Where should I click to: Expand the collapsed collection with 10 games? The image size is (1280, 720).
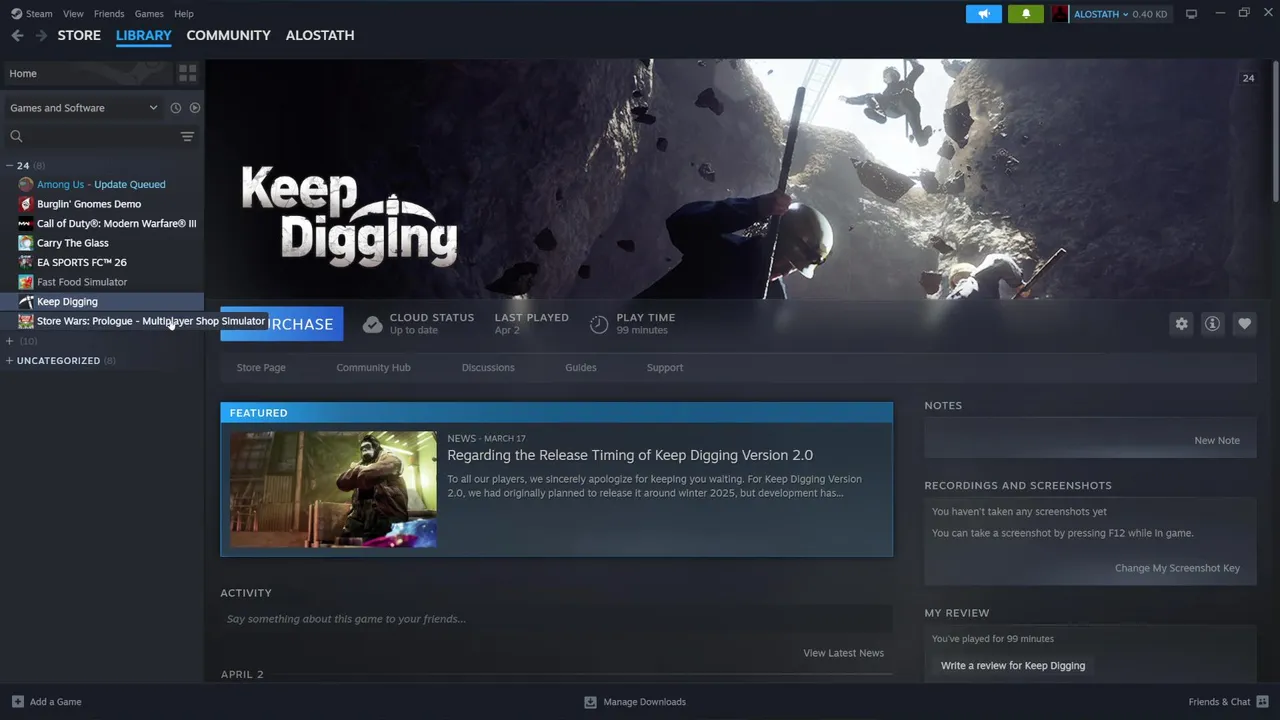point(9,341)
